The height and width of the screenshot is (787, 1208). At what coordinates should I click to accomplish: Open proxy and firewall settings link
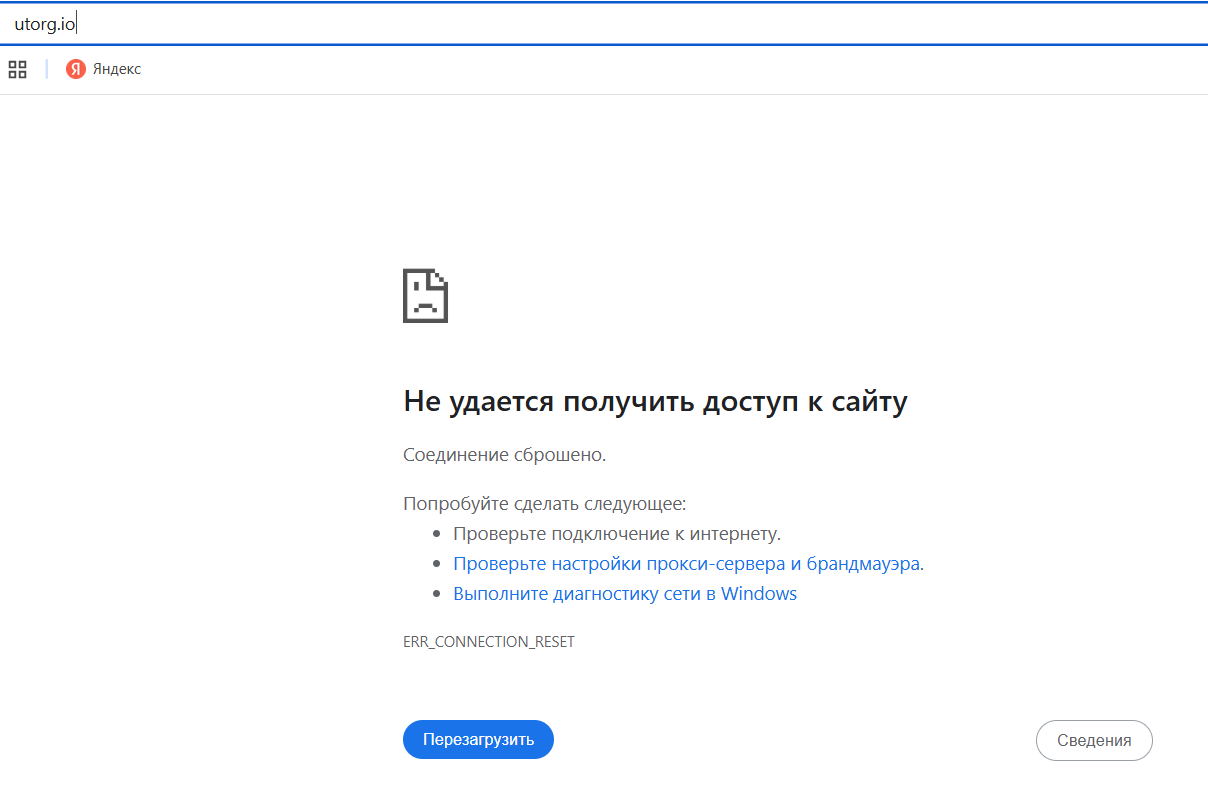pyautogui.click(x=689, y=563)
